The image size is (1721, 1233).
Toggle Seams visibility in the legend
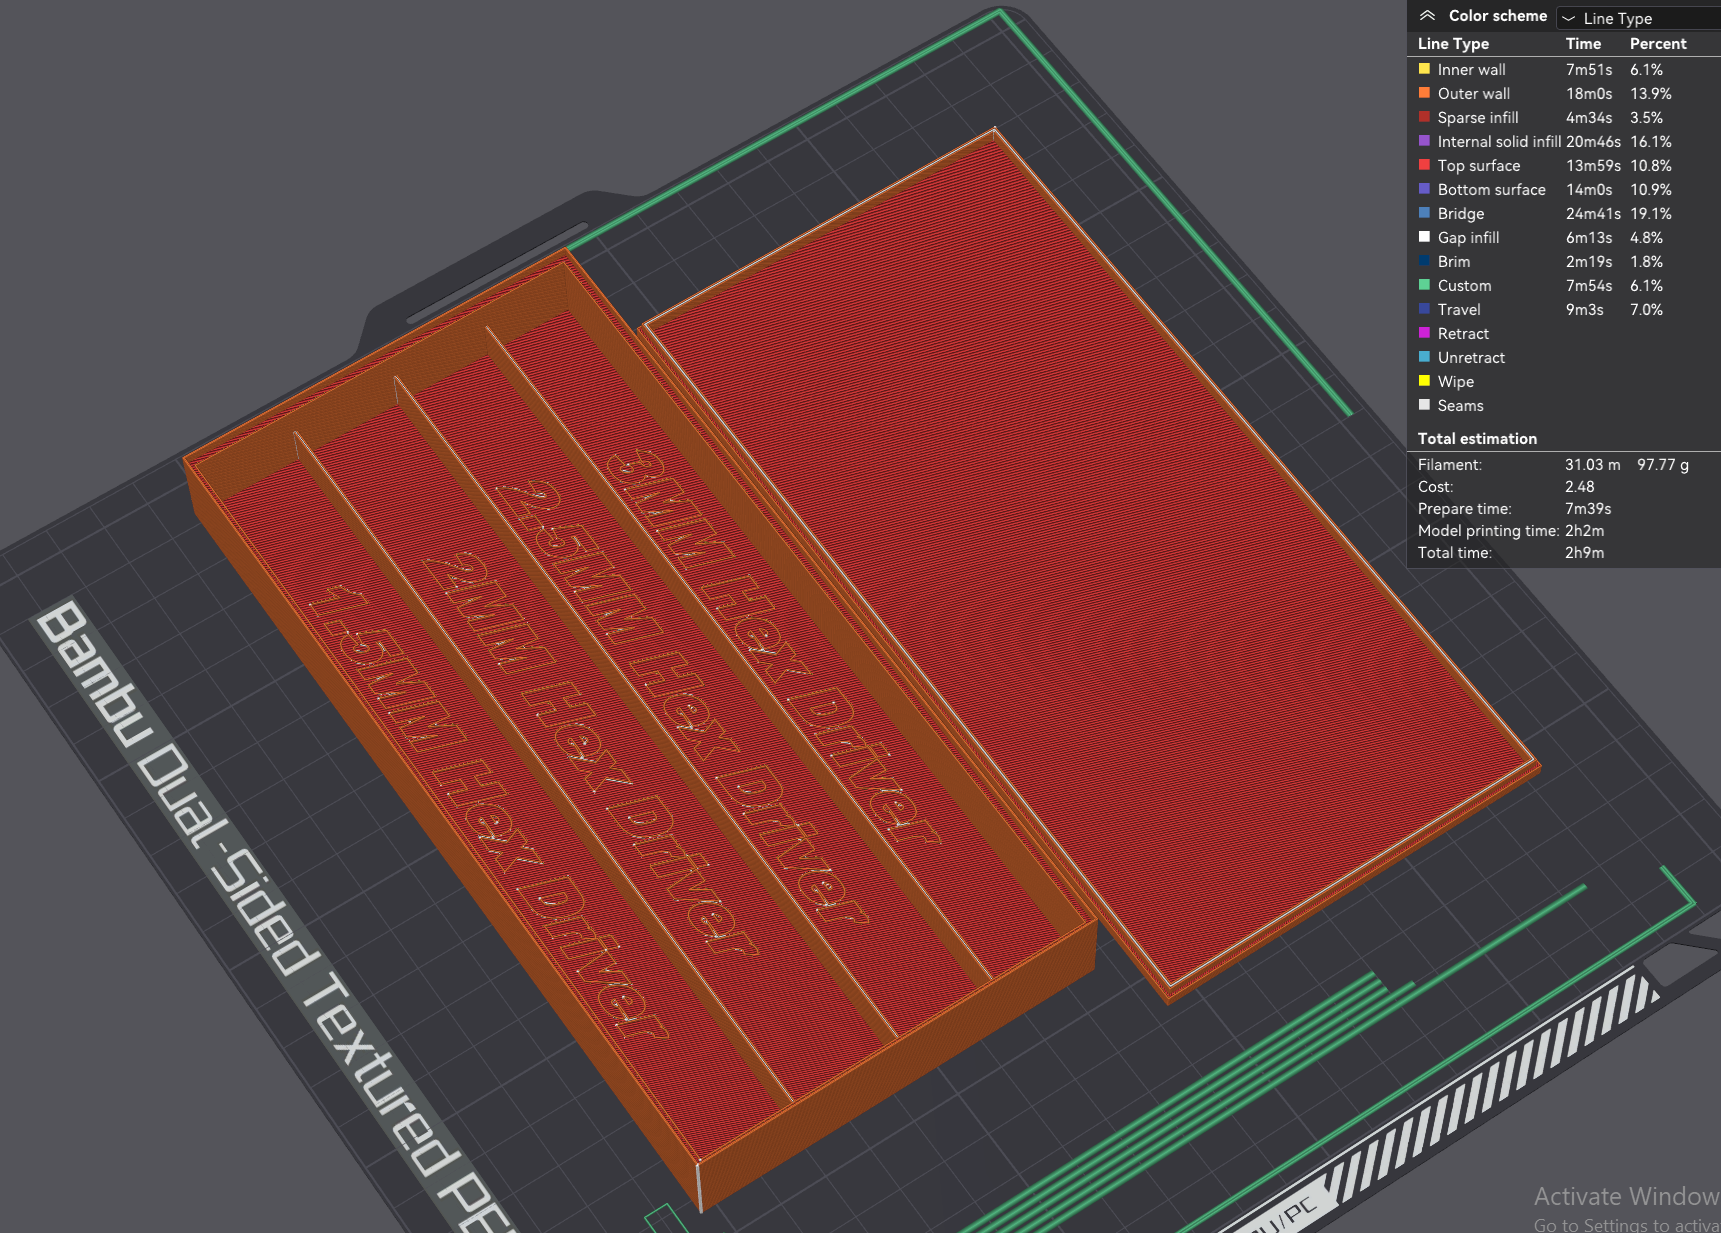[1460, 405]
